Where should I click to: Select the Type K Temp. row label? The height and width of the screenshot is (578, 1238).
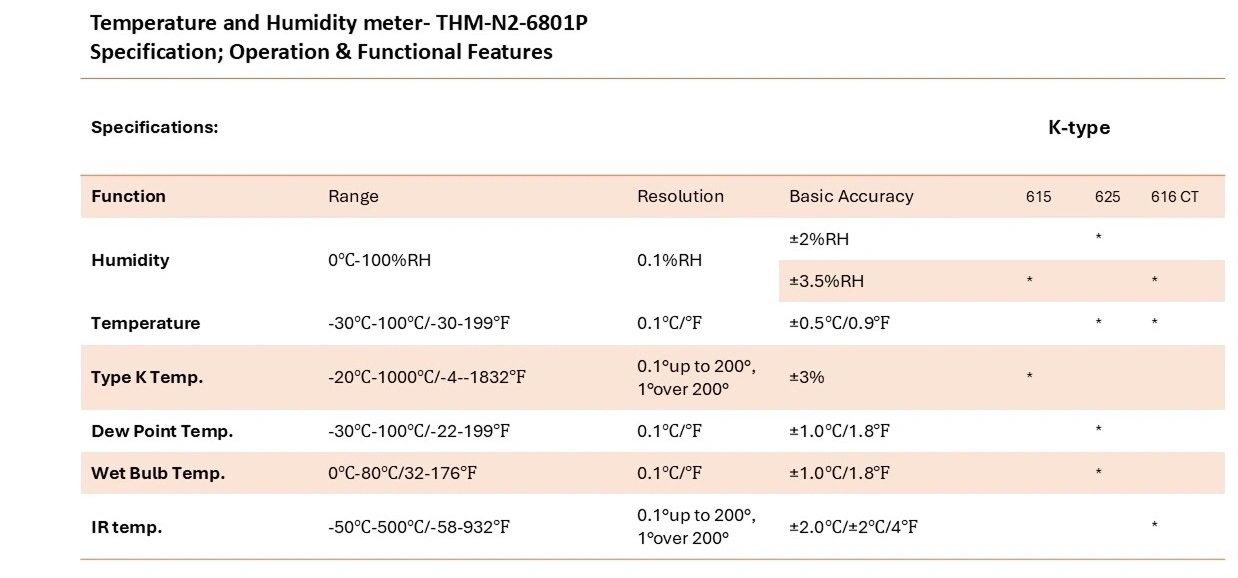click(147, 377)
